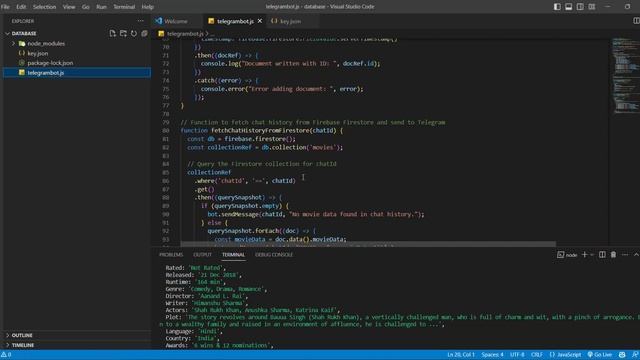The height and width of the screenshot is (360, 640).
Task: Open the Terminal menu
Action: click(124, 7)
